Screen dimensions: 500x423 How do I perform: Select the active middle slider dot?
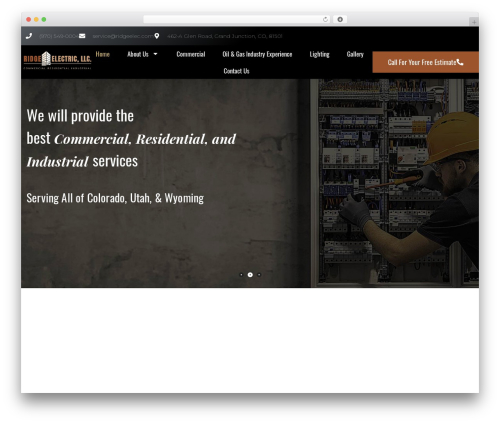tap(250, 275)
